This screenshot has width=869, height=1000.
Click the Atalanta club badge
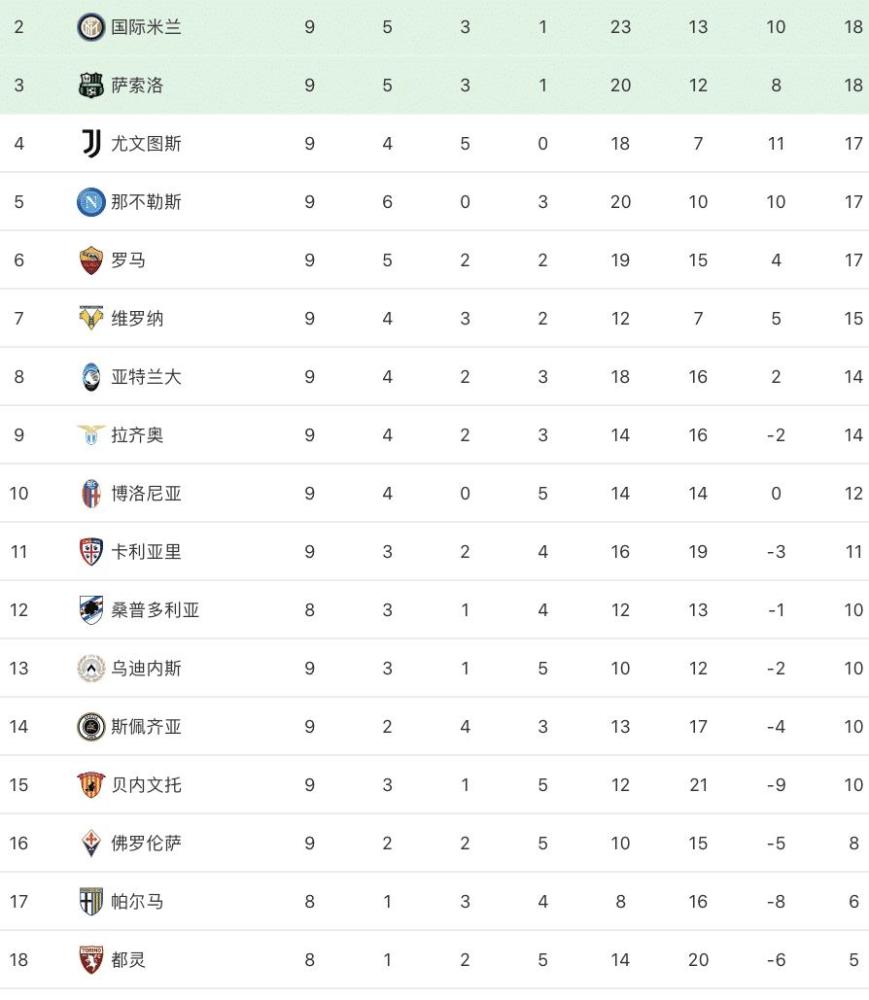click(x=91, y=377)
